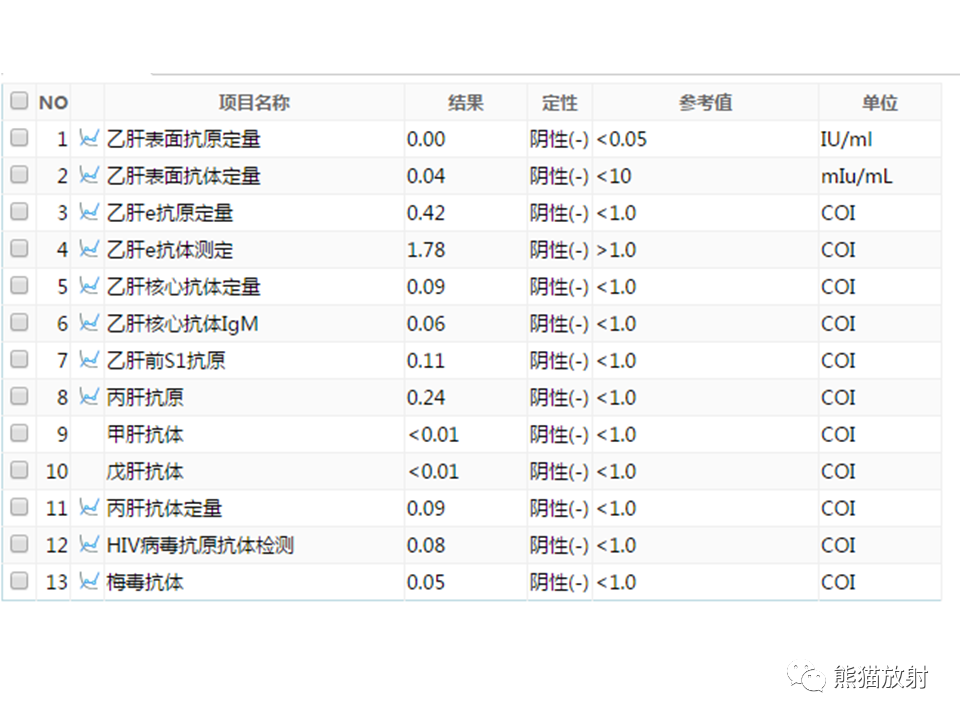960x720 pixels.
Task: Select the item name 乙肝e抗原定量
Action: (x=170, y=213)
